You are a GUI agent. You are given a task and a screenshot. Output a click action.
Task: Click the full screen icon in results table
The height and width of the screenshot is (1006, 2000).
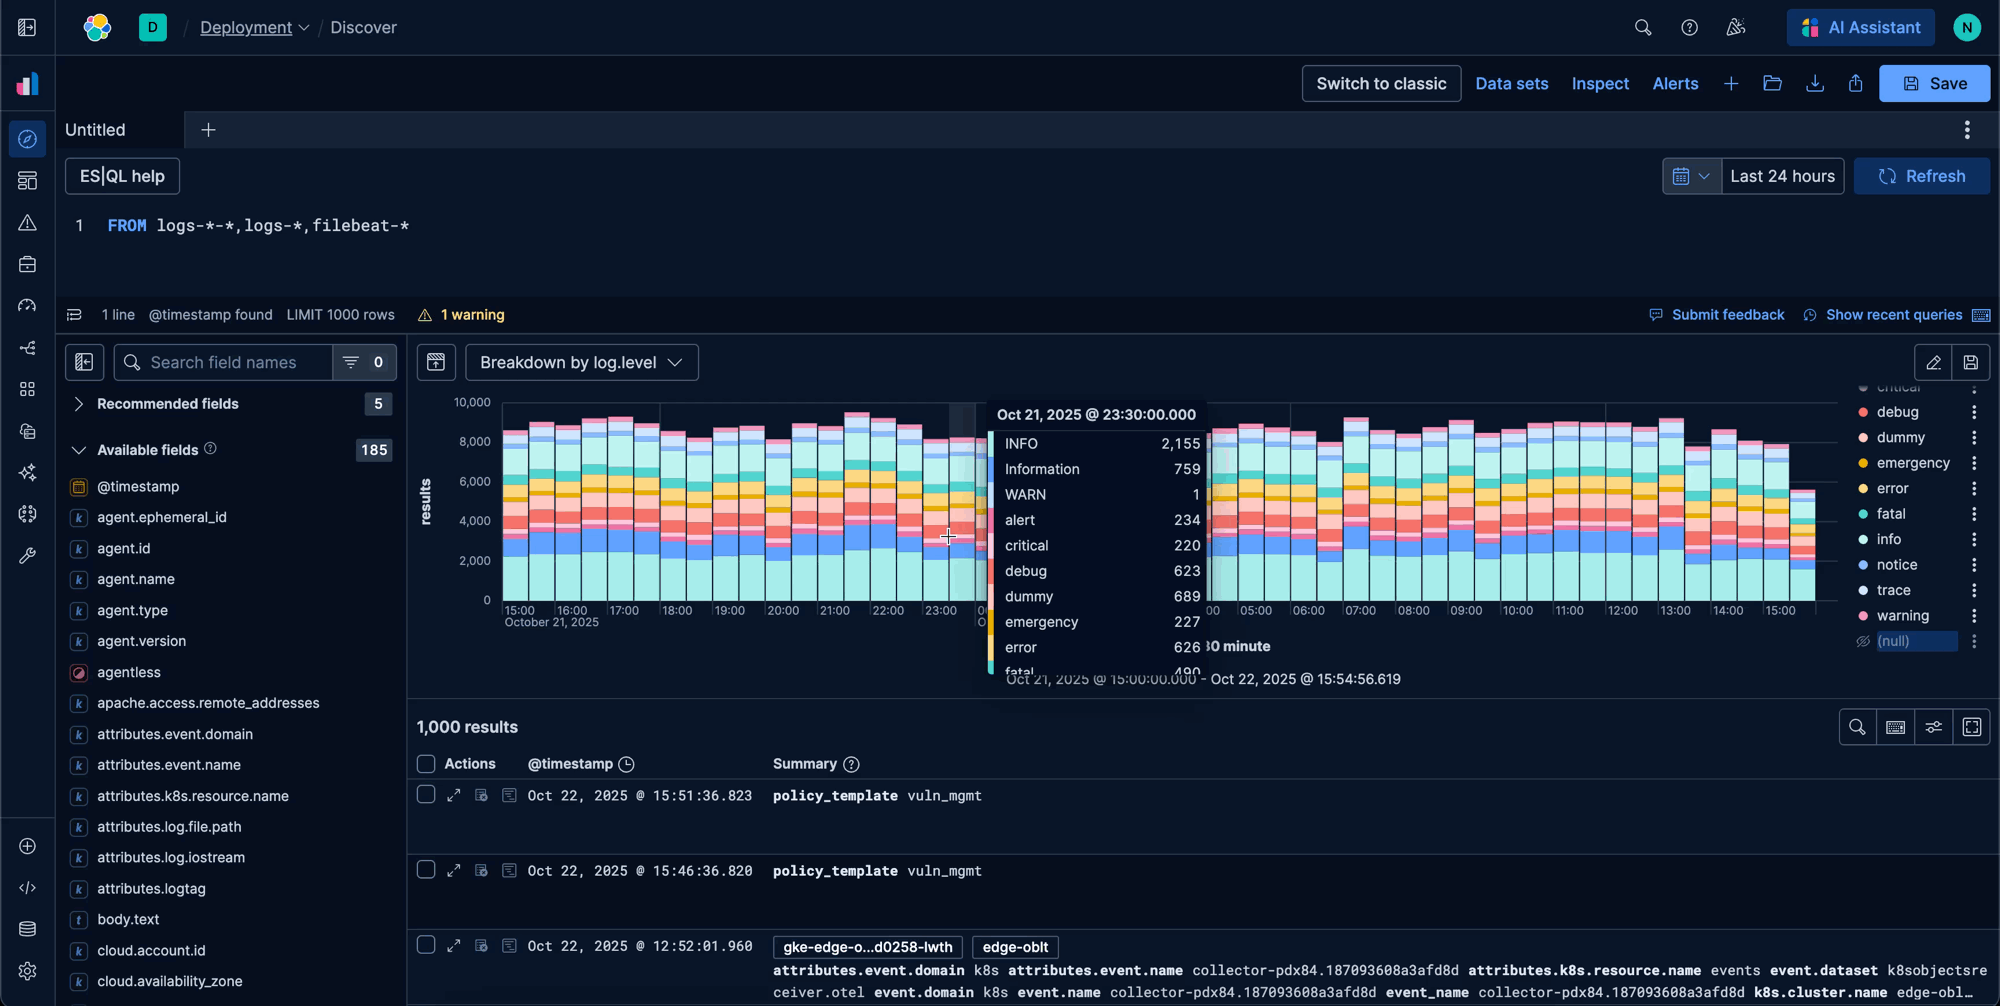[x=1971, y=728]
